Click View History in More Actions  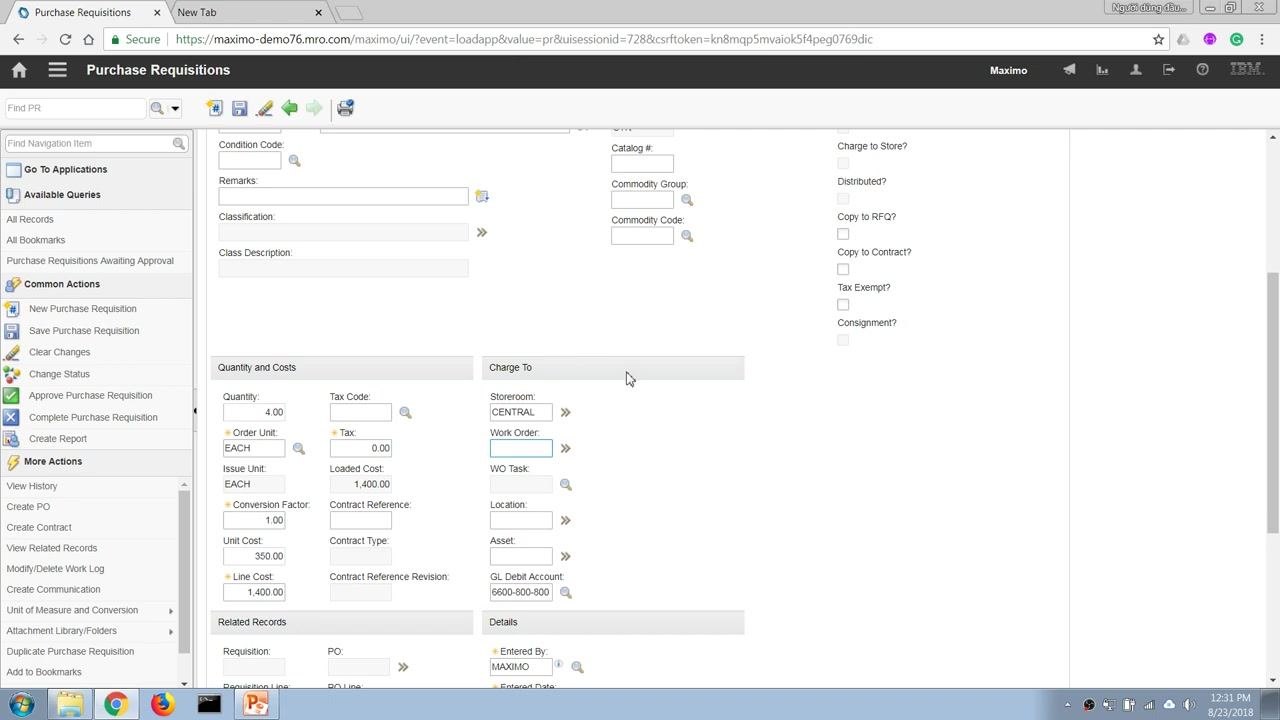pyautogui.click(x=32, y=486)
